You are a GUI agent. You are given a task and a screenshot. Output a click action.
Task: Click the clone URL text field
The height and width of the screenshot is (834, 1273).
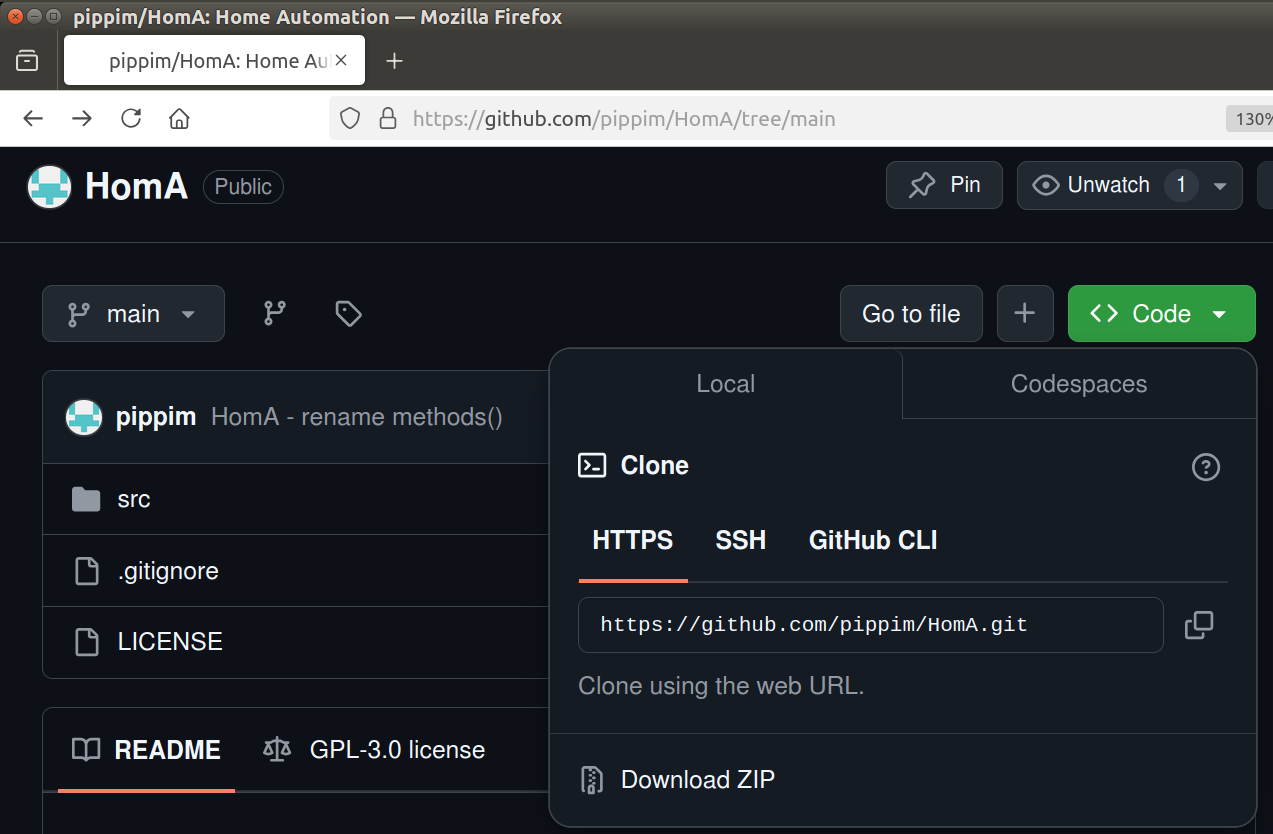(871, 625)
